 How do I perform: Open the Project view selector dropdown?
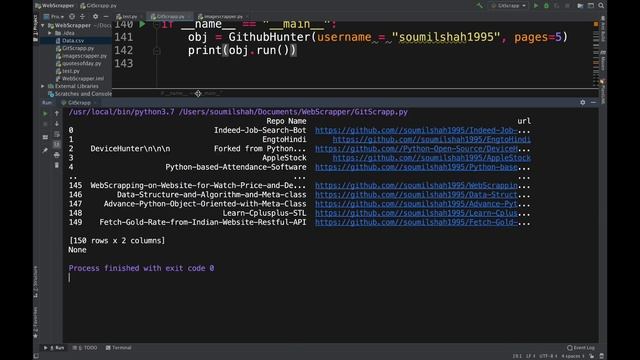coord(53,17)
